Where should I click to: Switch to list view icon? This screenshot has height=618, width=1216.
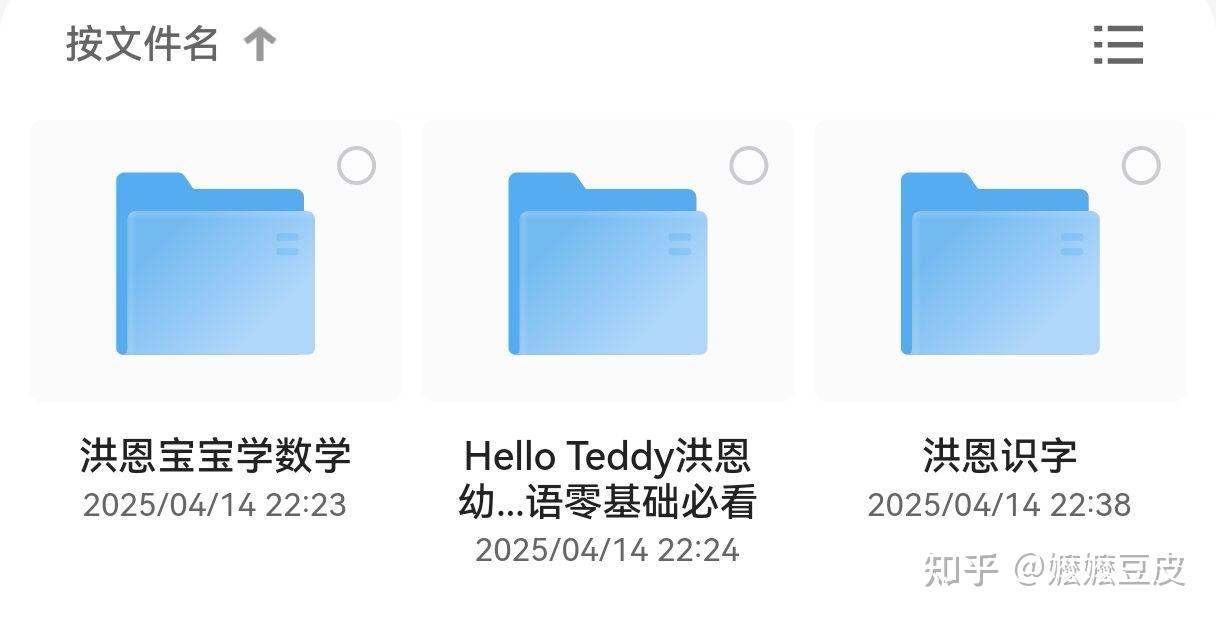click(1118, 45)
